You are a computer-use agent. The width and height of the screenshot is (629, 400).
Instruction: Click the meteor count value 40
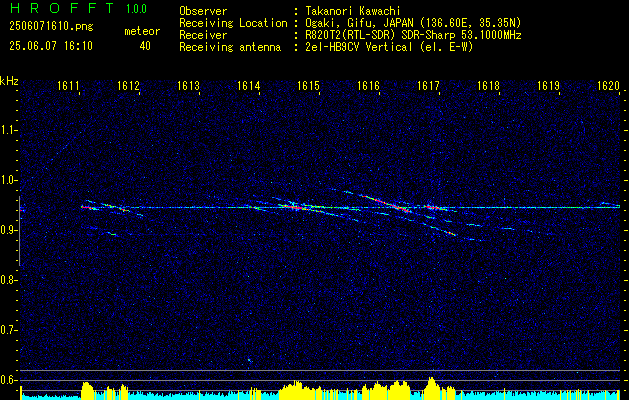pos(145,46)
